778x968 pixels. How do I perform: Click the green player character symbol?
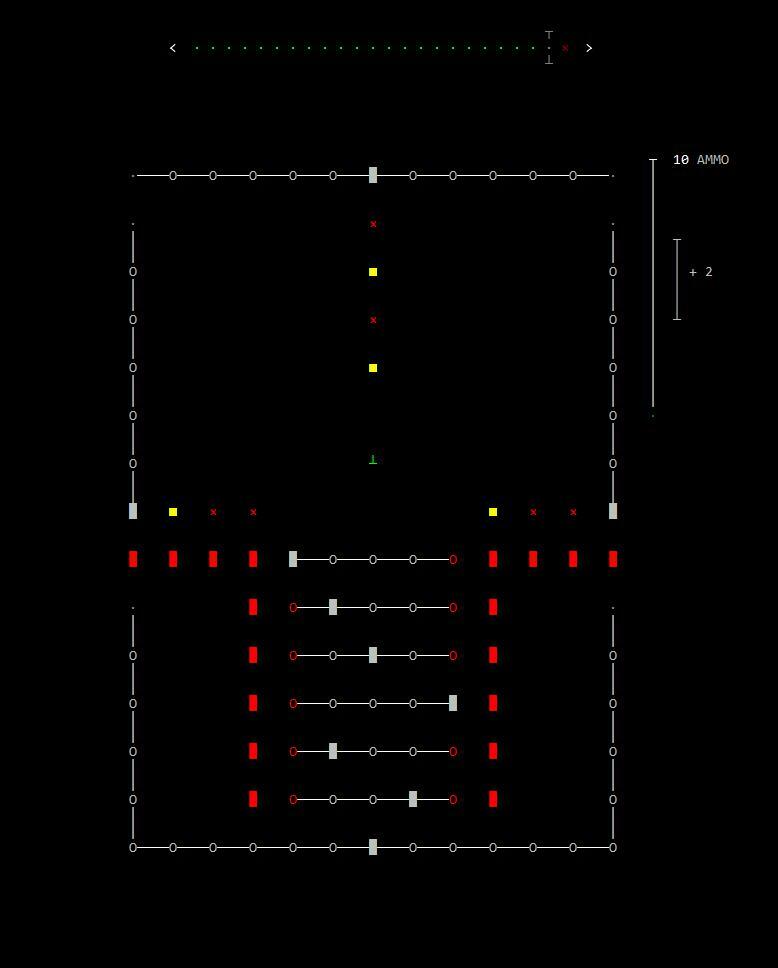[x=373, y=460]
